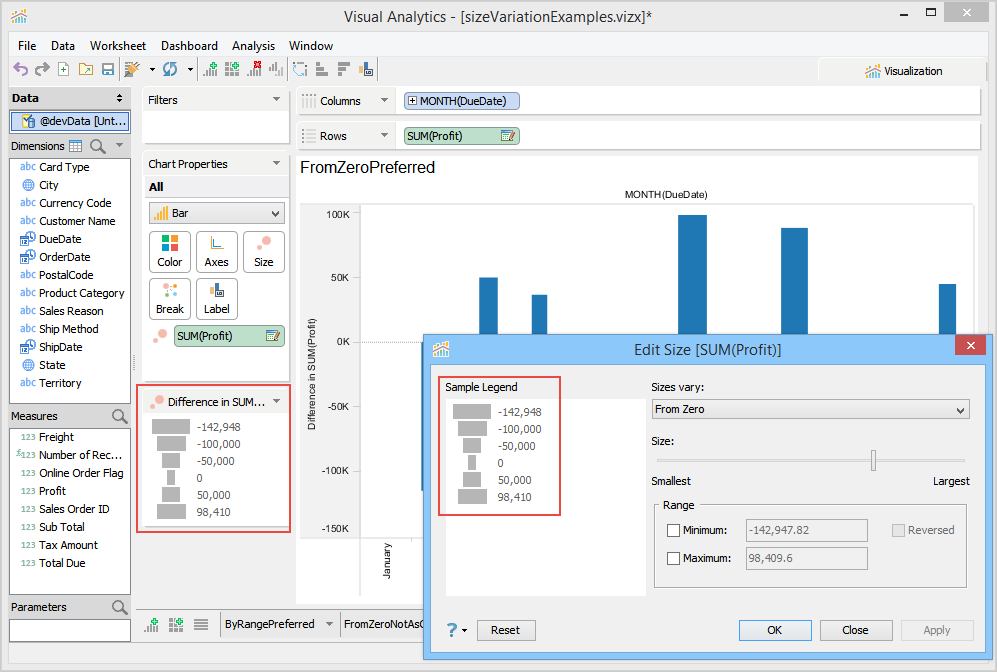
Task: Click OK in Edit Size dialog
Action: (774, 630)
